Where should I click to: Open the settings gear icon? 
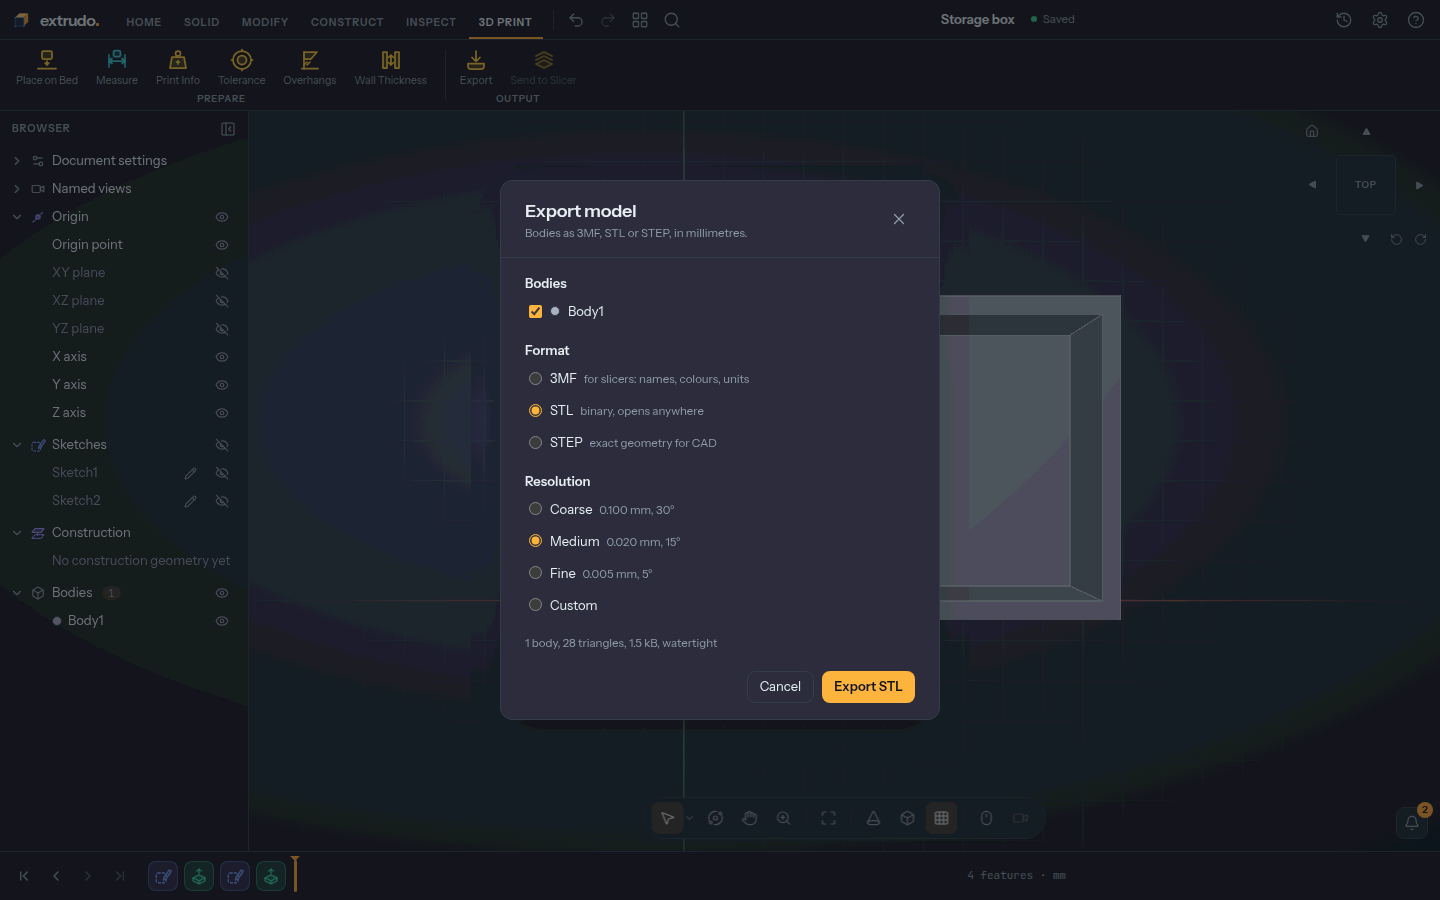[1380, 20]
